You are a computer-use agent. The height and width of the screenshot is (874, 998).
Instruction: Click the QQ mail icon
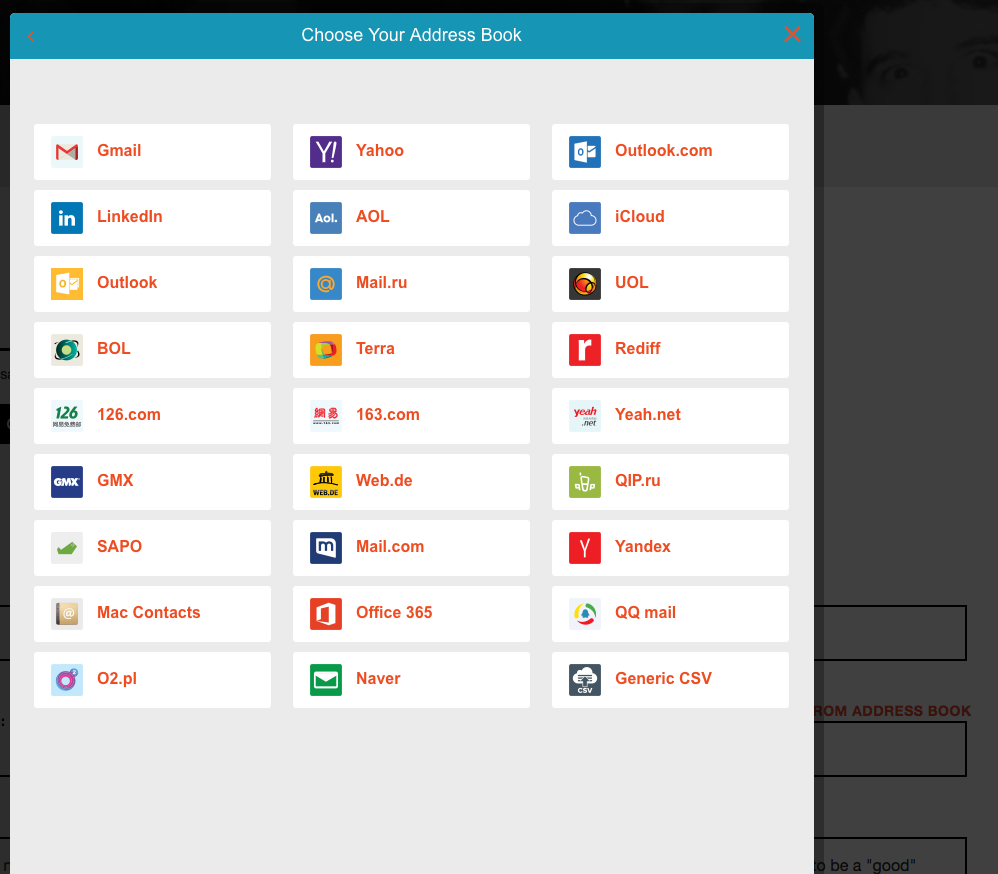(x=585, y=614)
